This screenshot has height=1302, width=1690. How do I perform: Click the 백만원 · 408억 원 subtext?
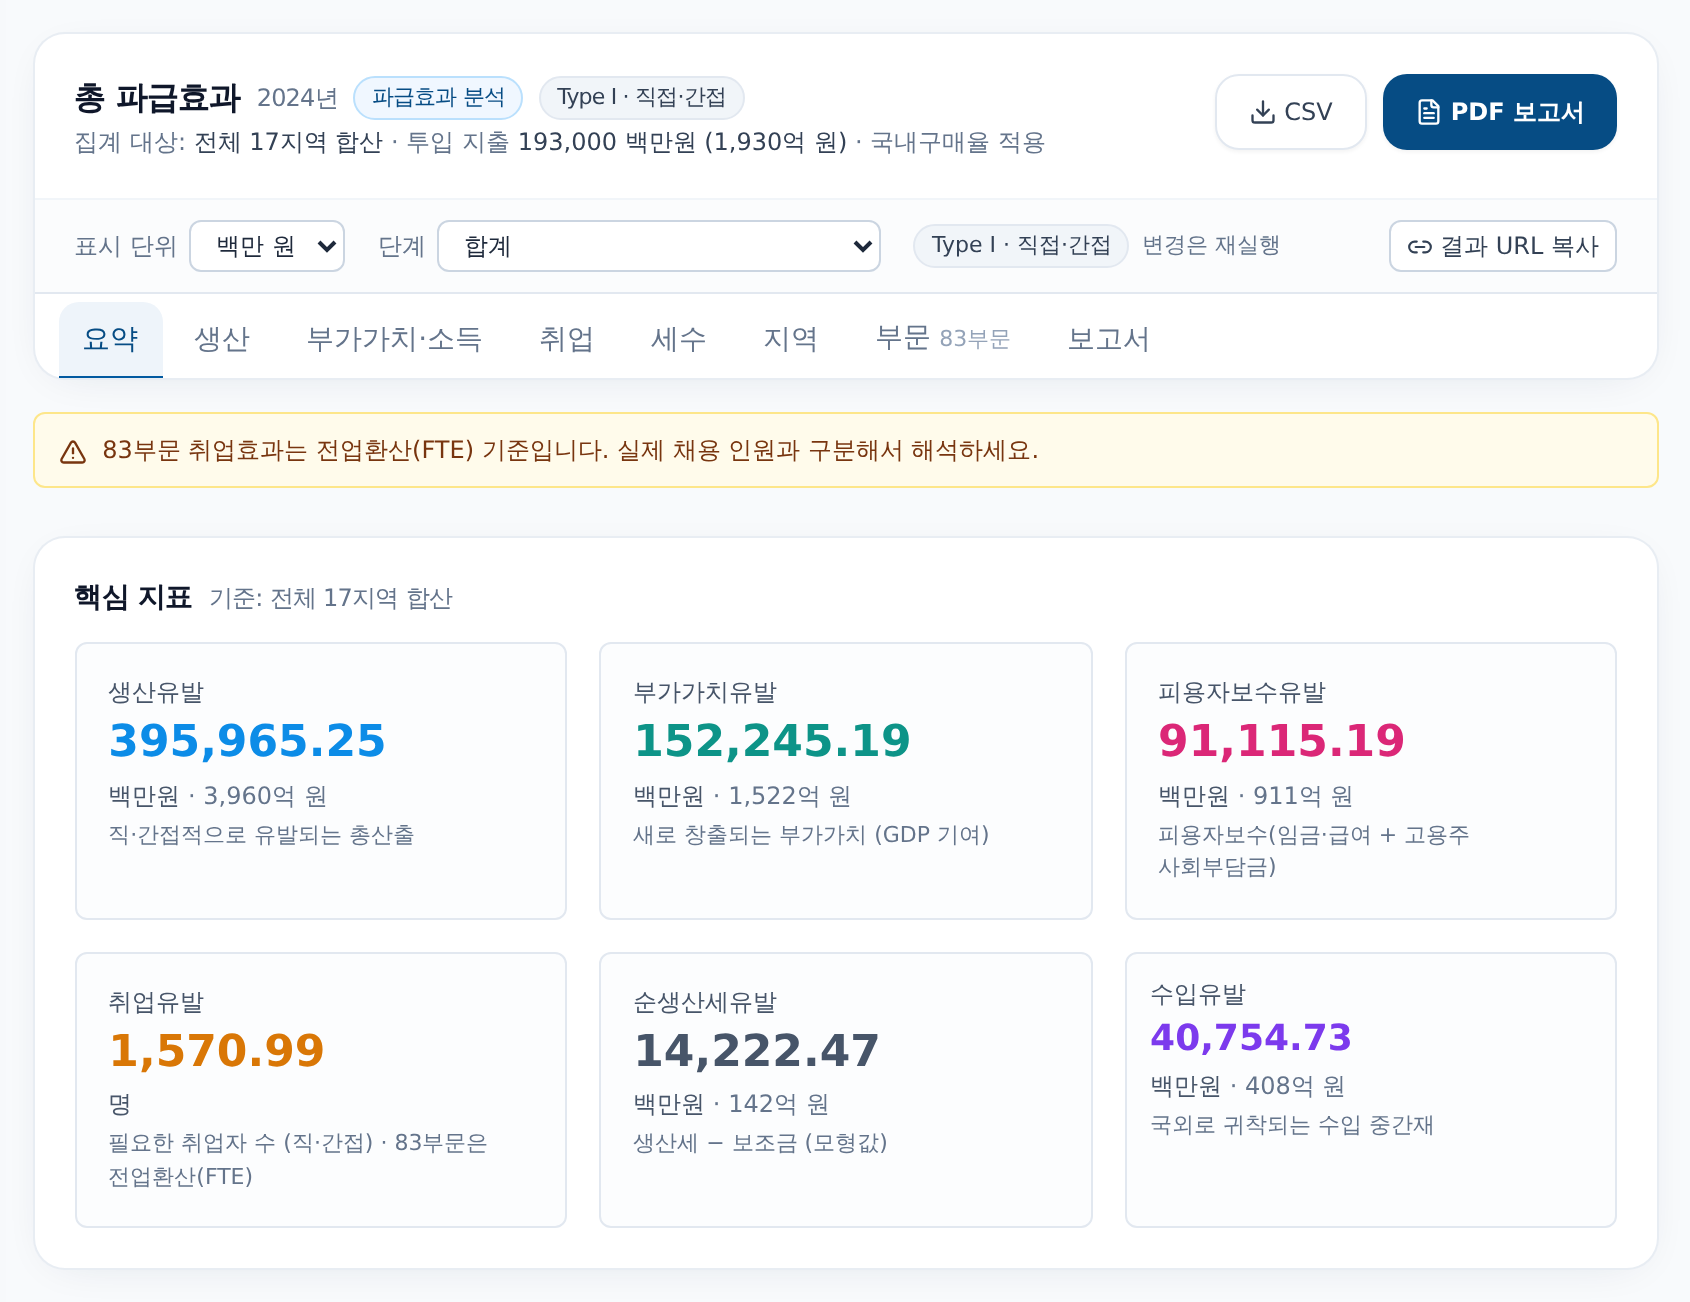point(1247,1086)
